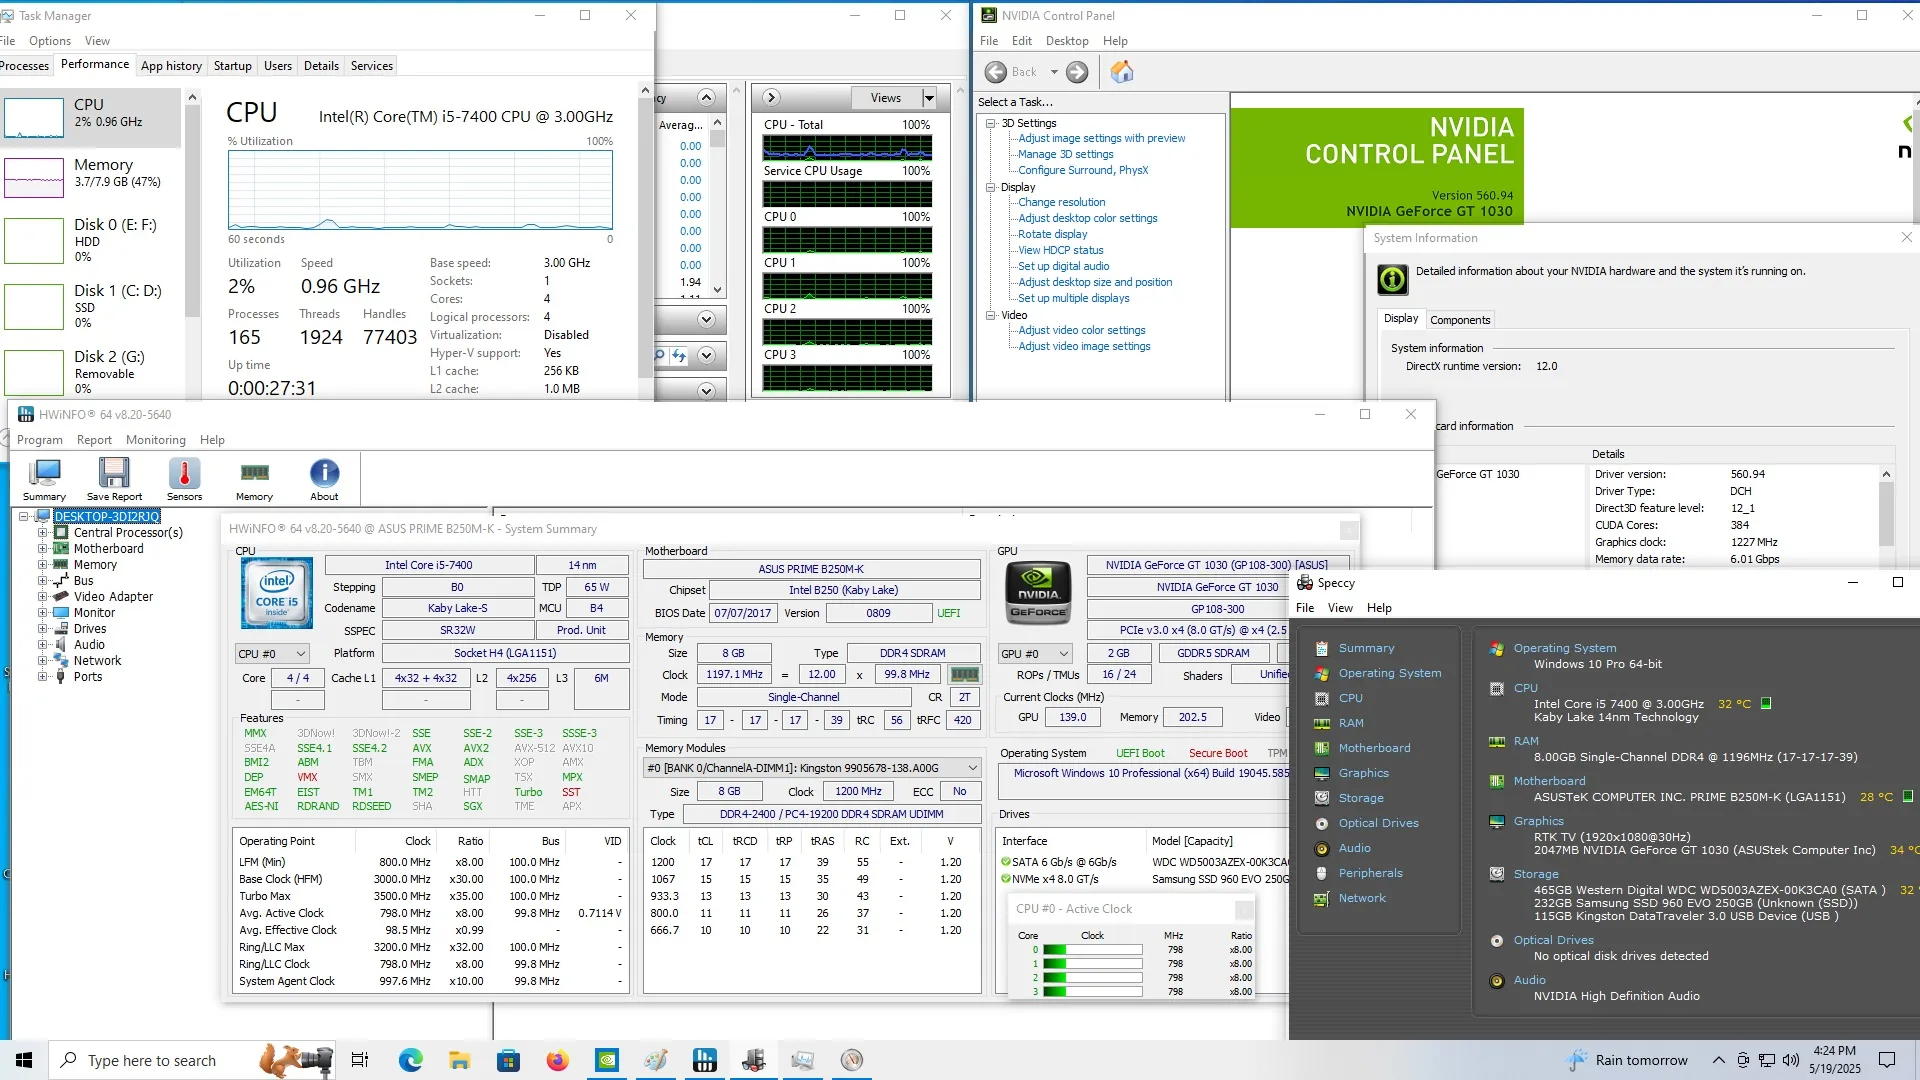Image resolution: width=1920 pixels, height=1080 pixels.
Task: Select Speccy Storage sidebar item
Action: pos(1361,798)
